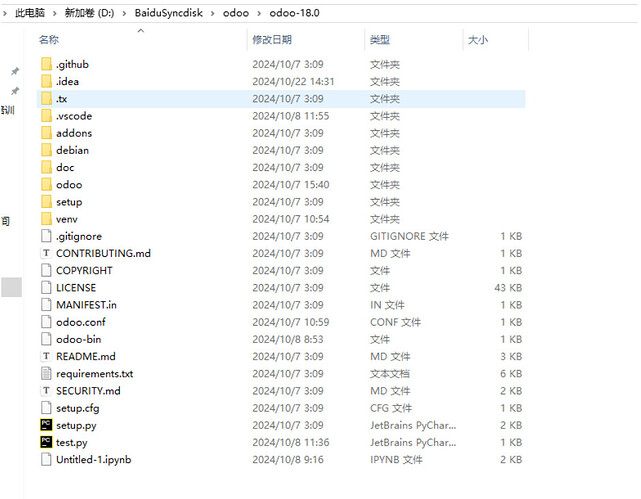Image resolution: width=641 pixels, height=499 pixels.
Task: Click the navigation pane scrollbar thumb
Action: click(x=11, y=287)
